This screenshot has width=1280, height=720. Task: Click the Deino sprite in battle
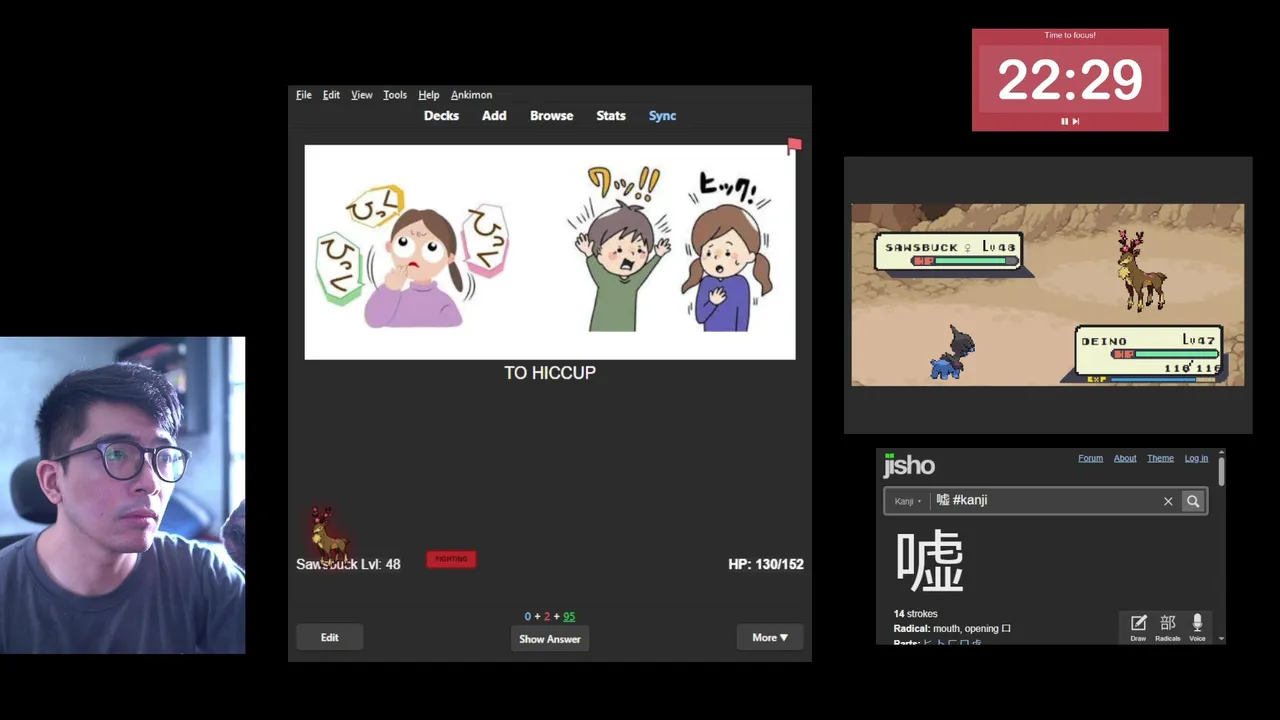pos(950,354)
